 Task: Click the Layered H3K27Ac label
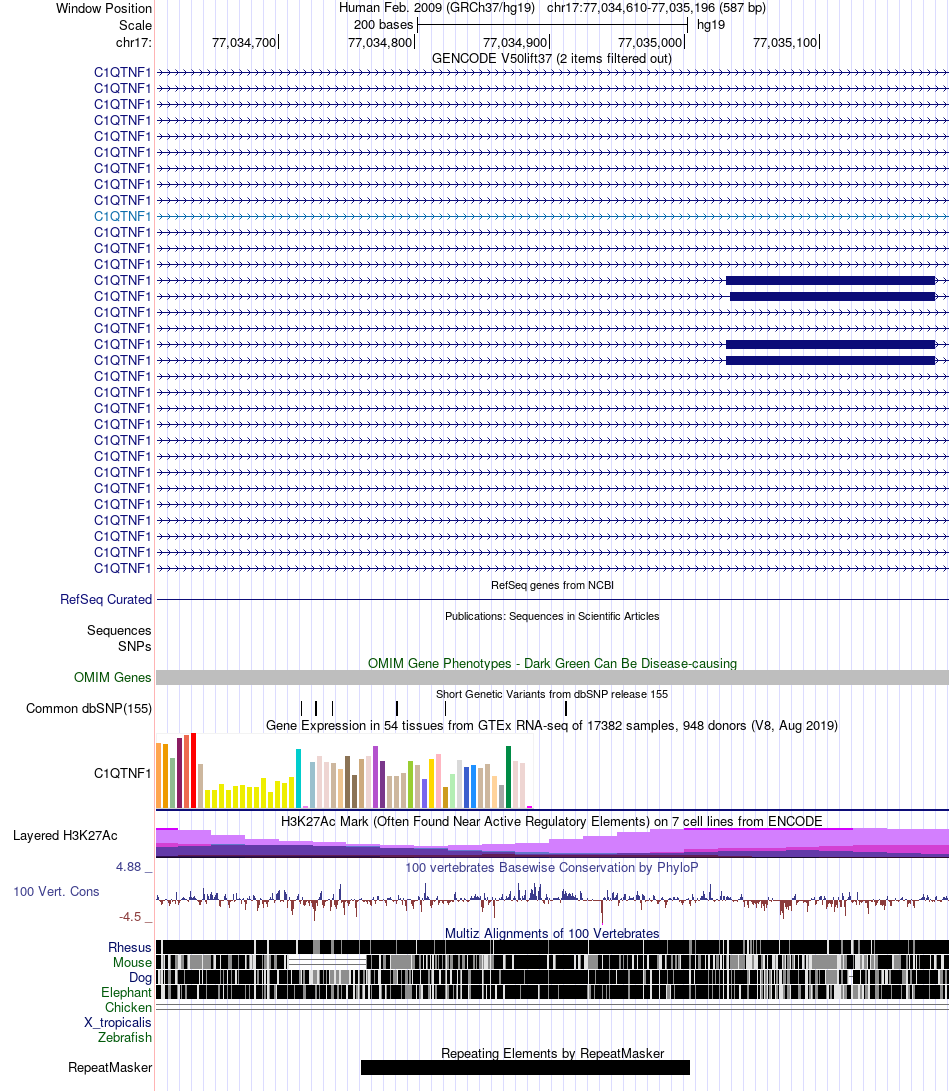pos(65,836)
